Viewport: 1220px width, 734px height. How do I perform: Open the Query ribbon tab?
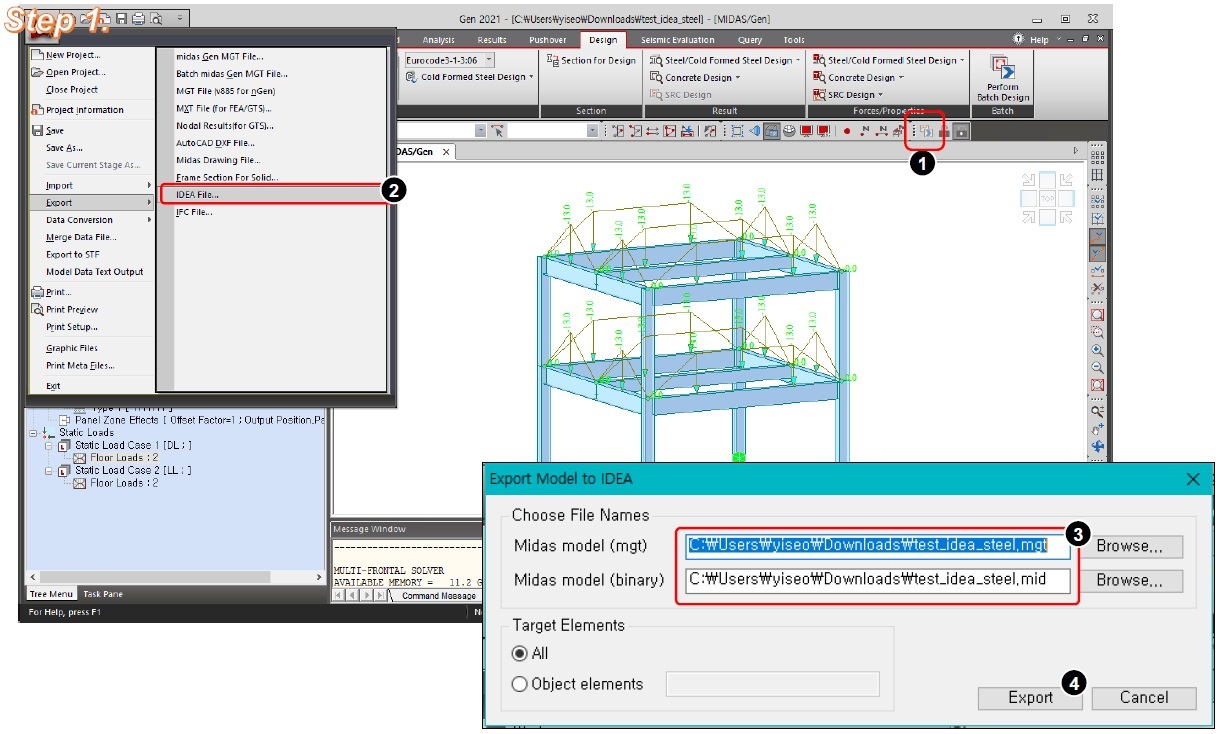tap(749, 40)
